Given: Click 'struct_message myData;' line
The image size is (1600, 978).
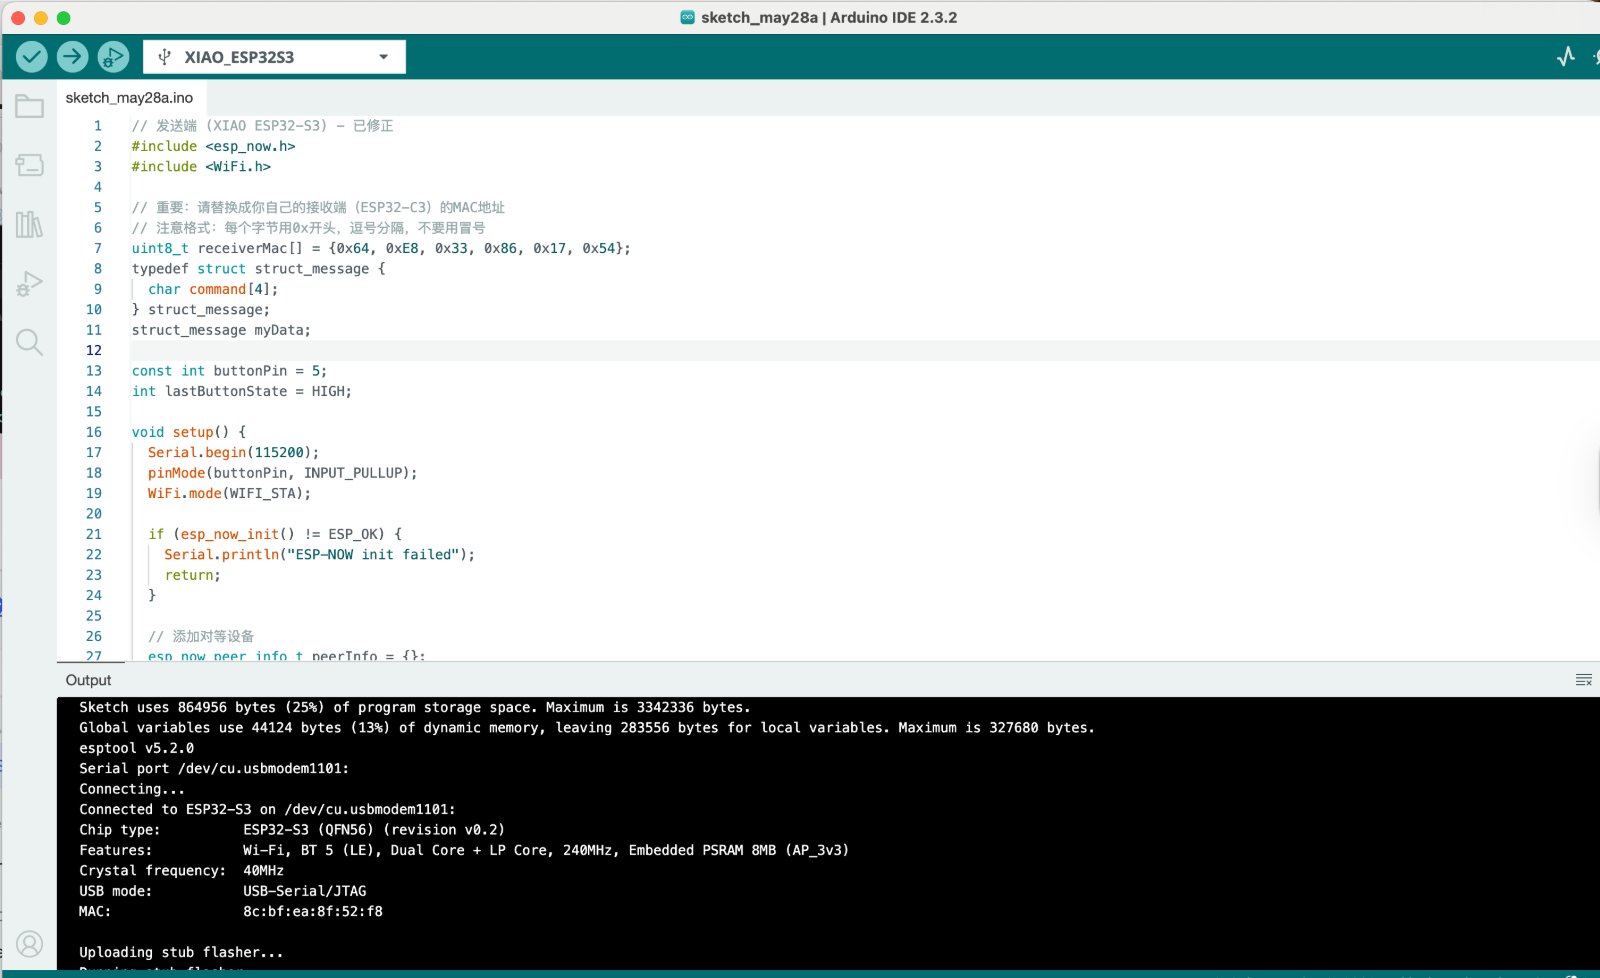Looking at the screenshot, I should 221,330.
